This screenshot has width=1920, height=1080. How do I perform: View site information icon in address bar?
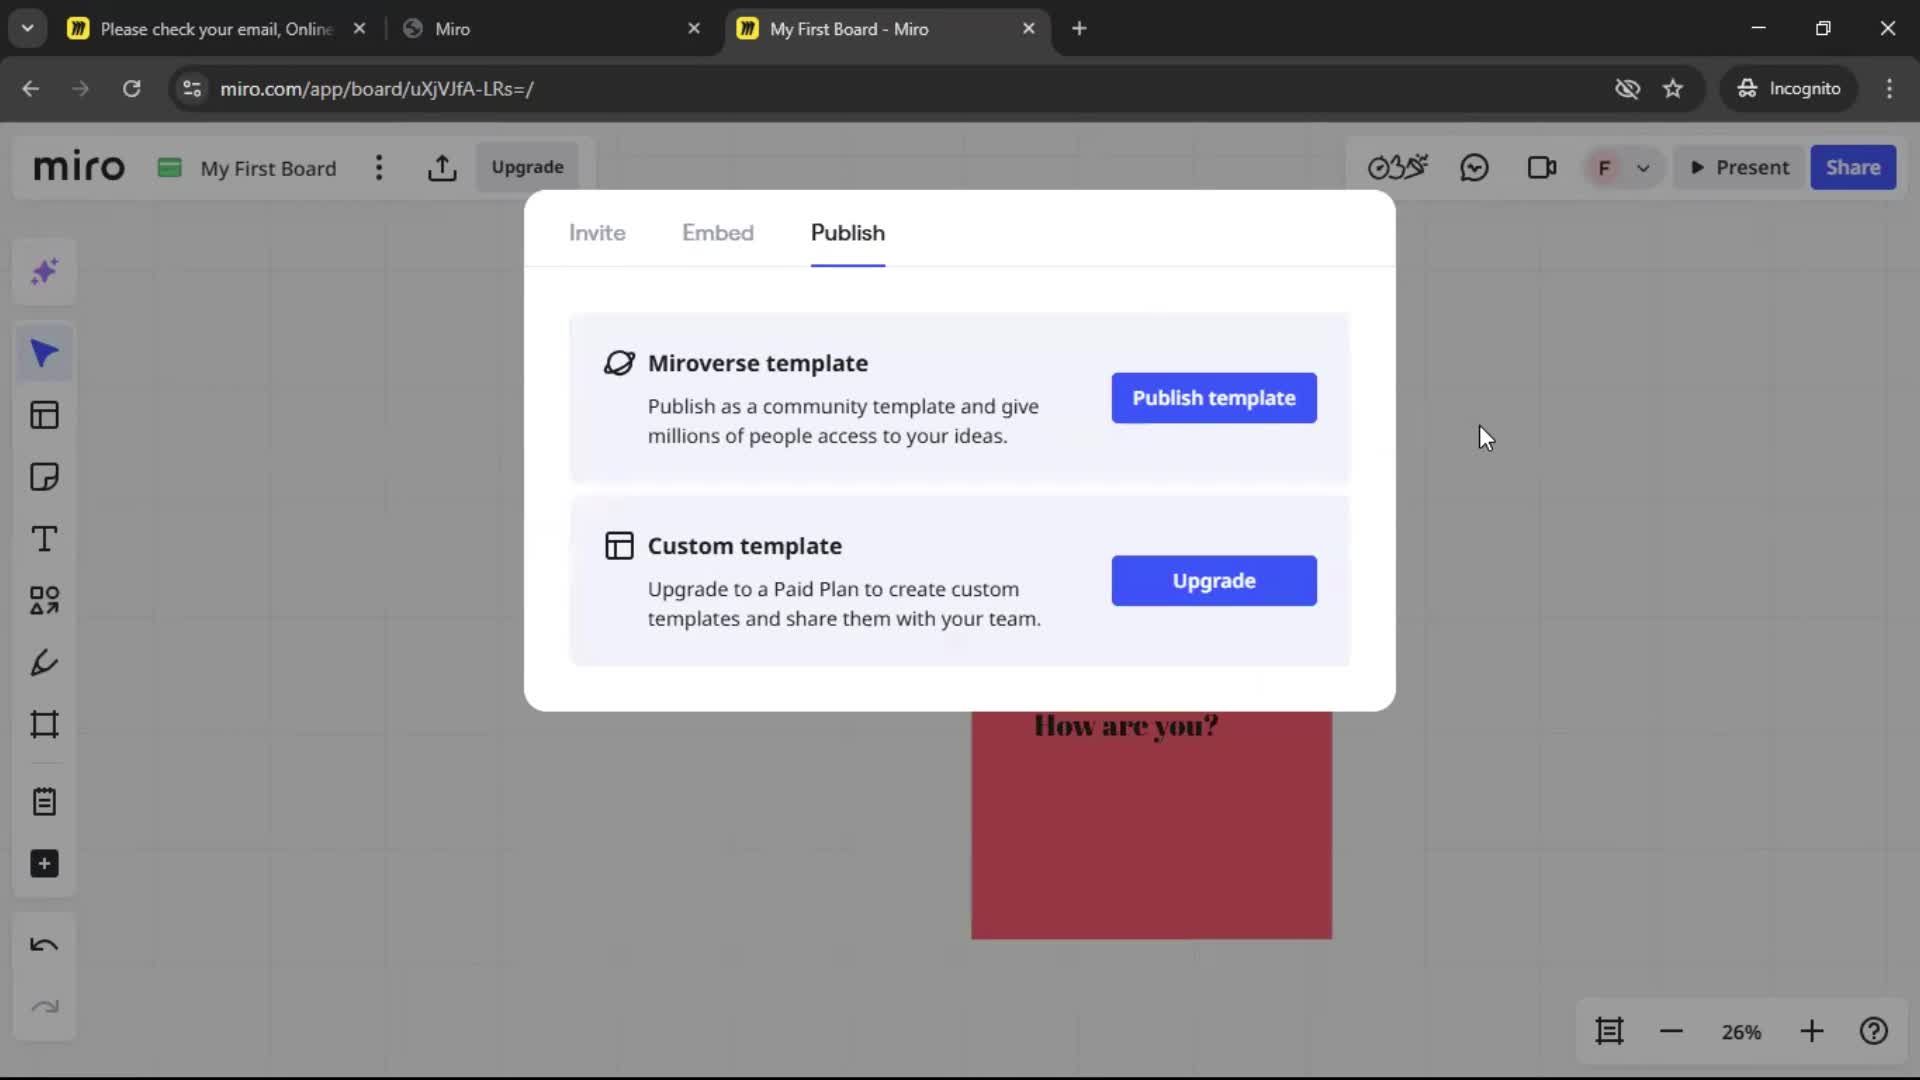(192, 89)
